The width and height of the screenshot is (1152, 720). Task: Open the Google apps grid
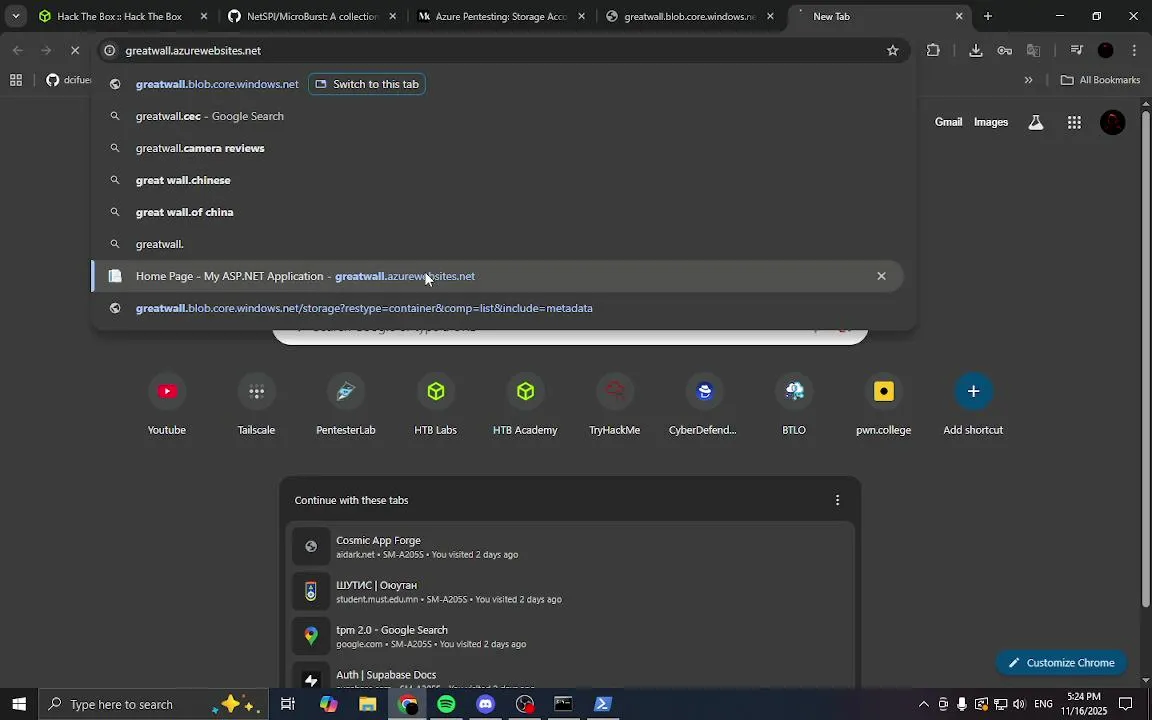[x=1074, y=122]
